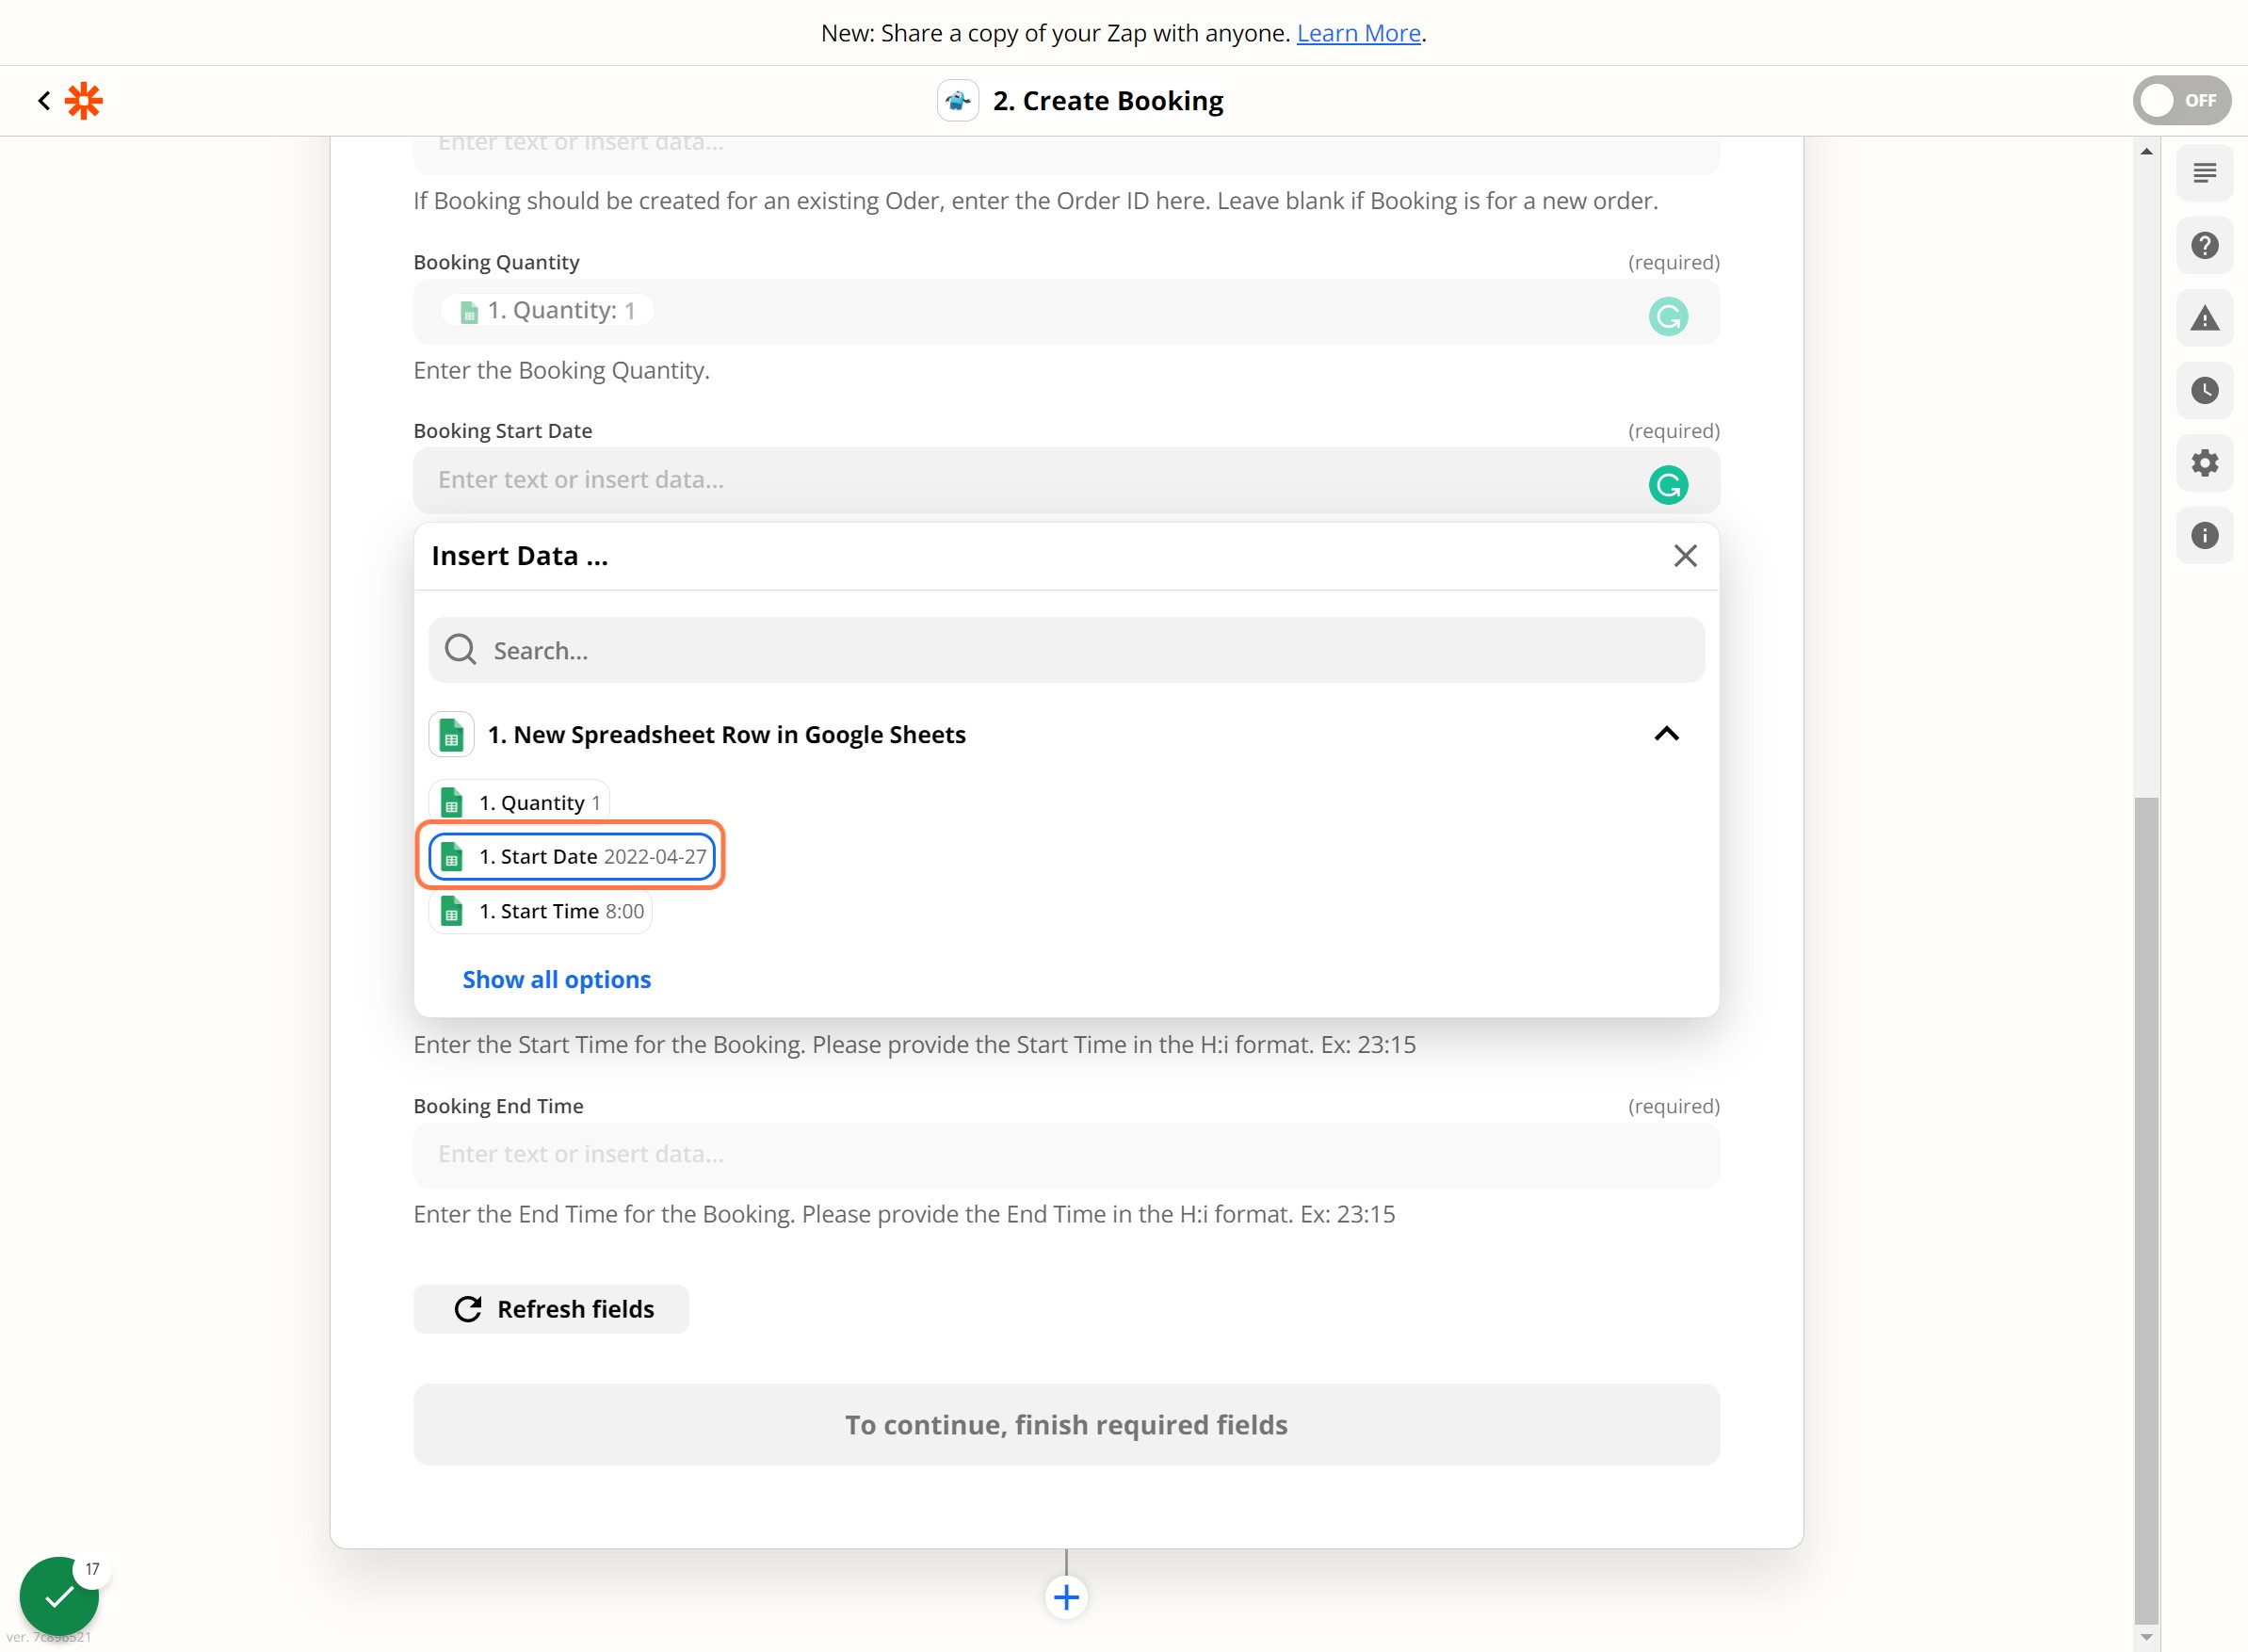Click the Google Sheets icon beside section title

[451, 734]
